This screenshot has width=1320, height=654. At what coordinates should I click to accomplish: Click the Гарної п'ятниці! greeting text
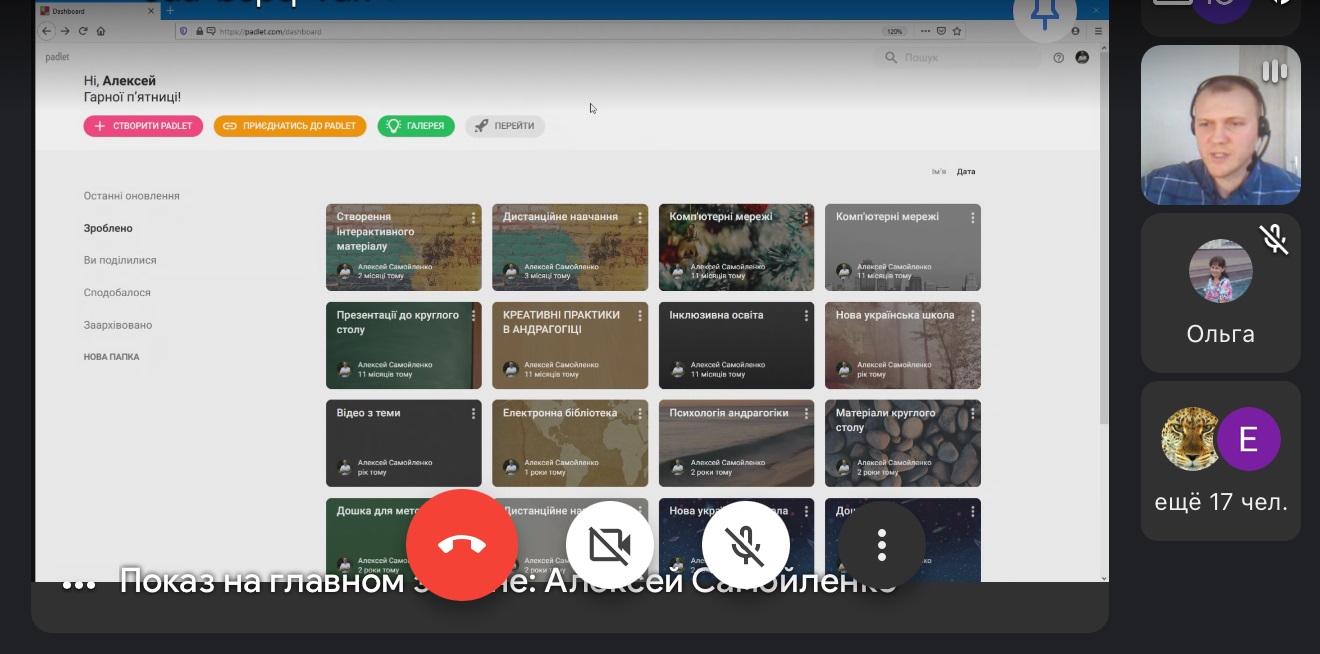tap(132, 98)
